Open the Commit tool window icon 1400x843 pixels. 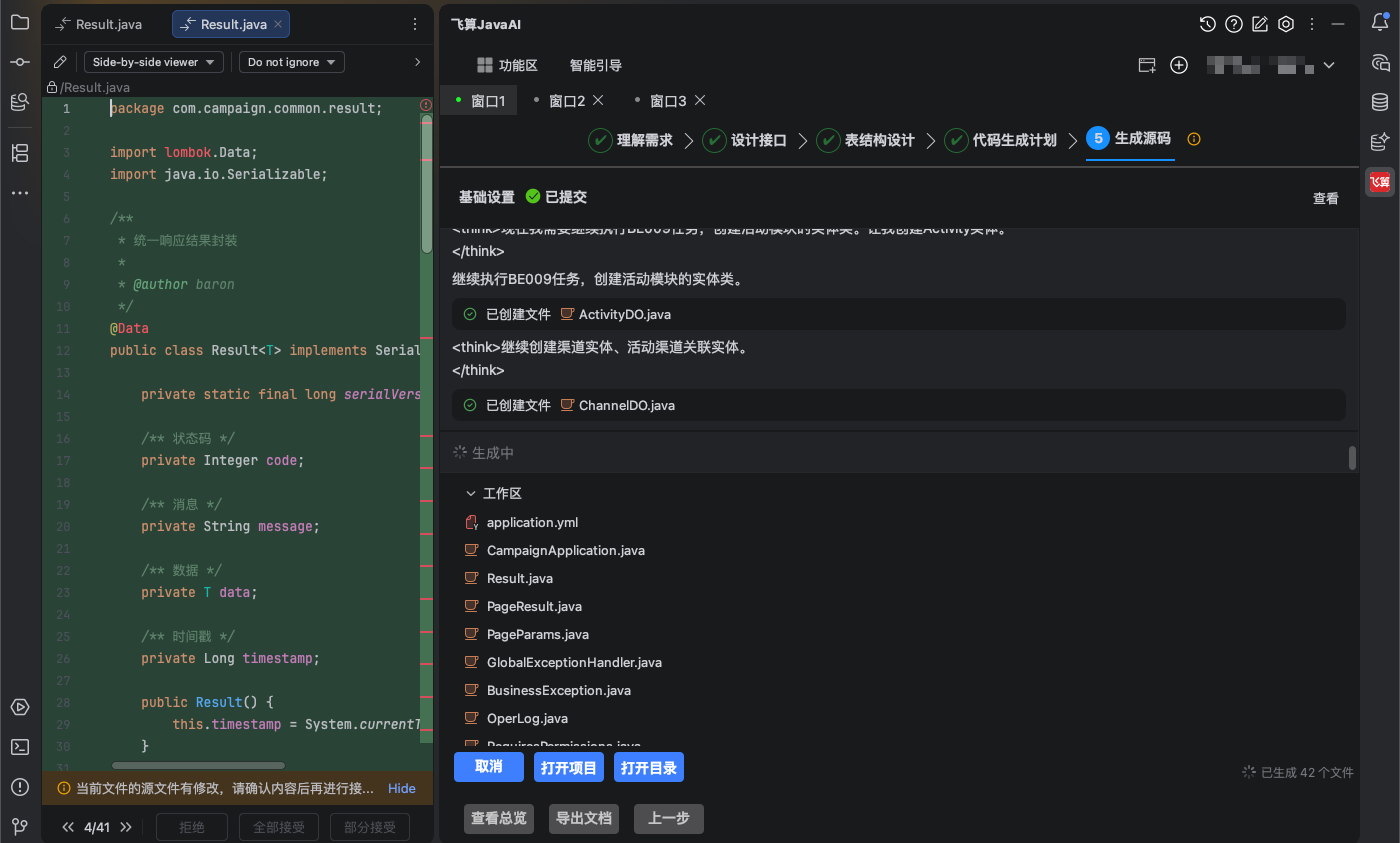(20, 62)
